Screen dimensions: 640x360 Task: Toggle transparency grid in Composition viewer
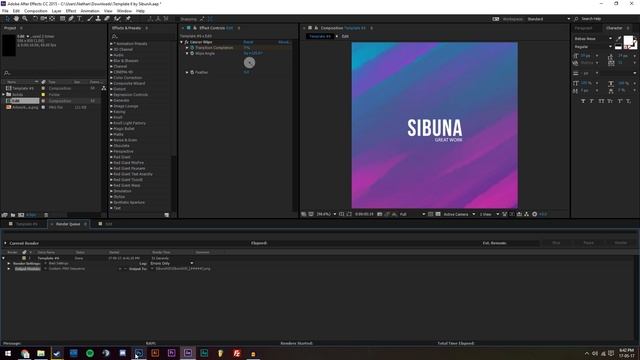(438, 214)
